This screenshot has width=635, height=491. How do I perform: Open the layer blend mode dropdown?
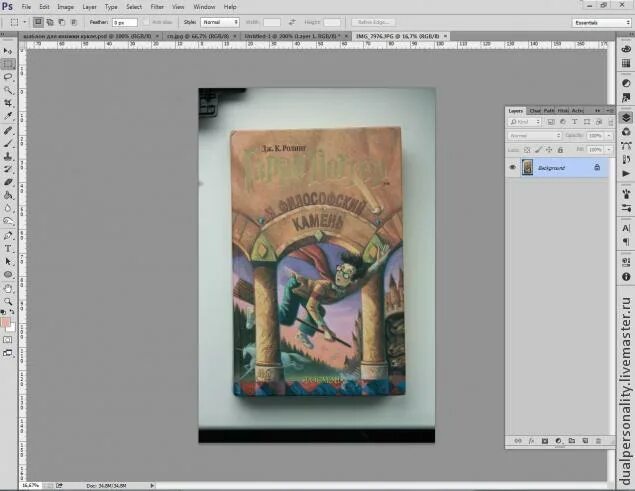point(535,136)
